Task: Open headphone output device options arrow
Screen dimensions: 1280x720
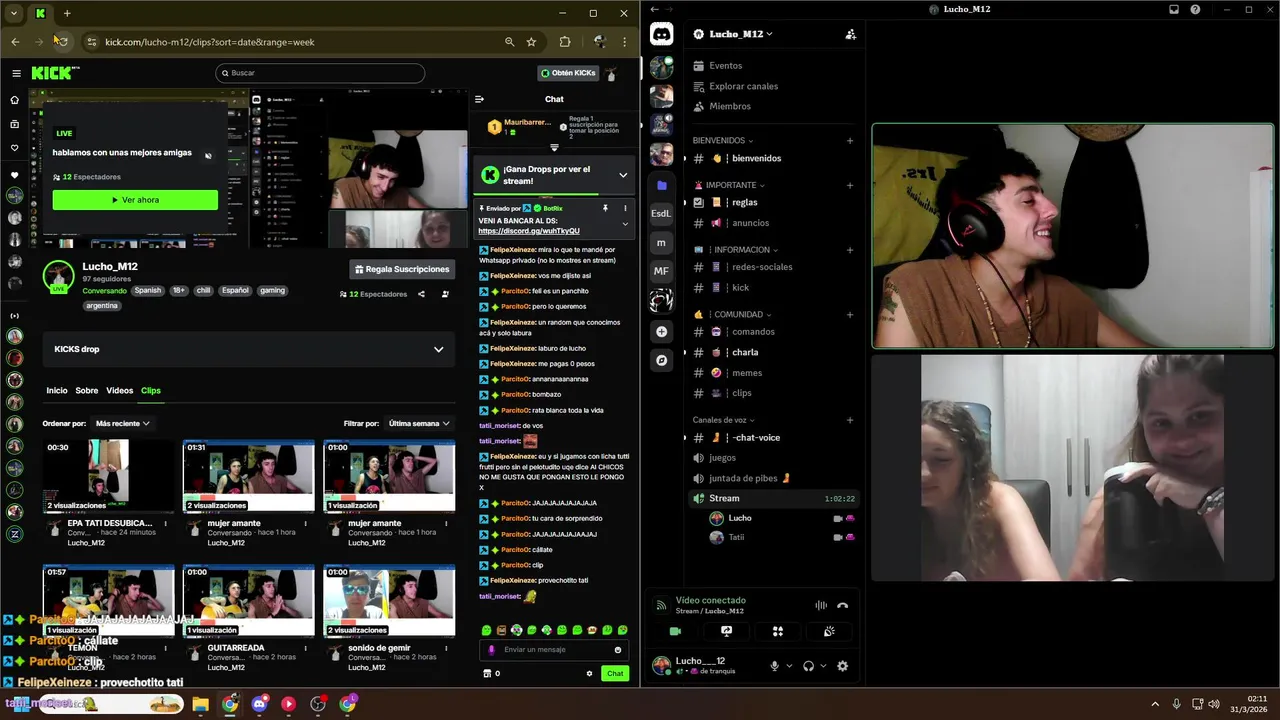Action: [x=823, y=666]
